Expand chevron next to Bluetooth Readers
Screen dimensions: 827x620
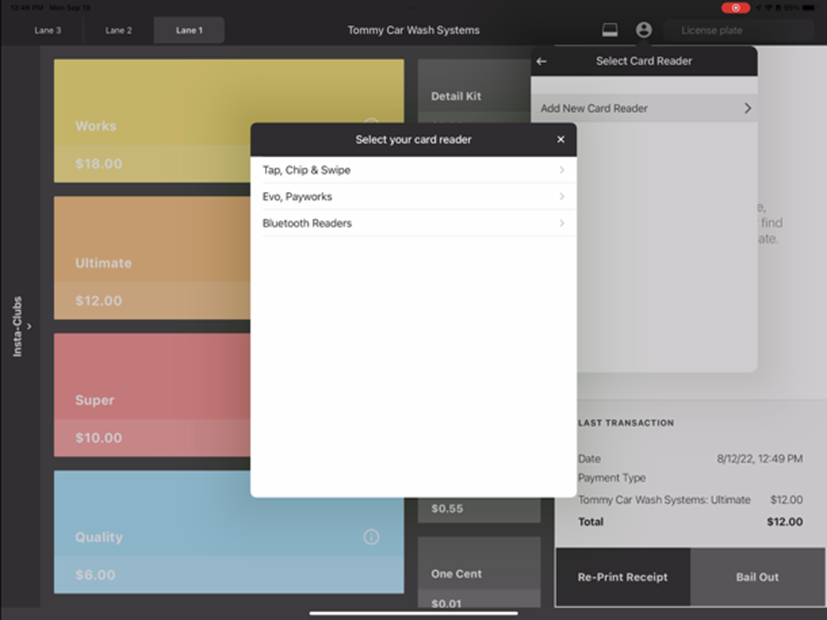(x=562, y=223)
